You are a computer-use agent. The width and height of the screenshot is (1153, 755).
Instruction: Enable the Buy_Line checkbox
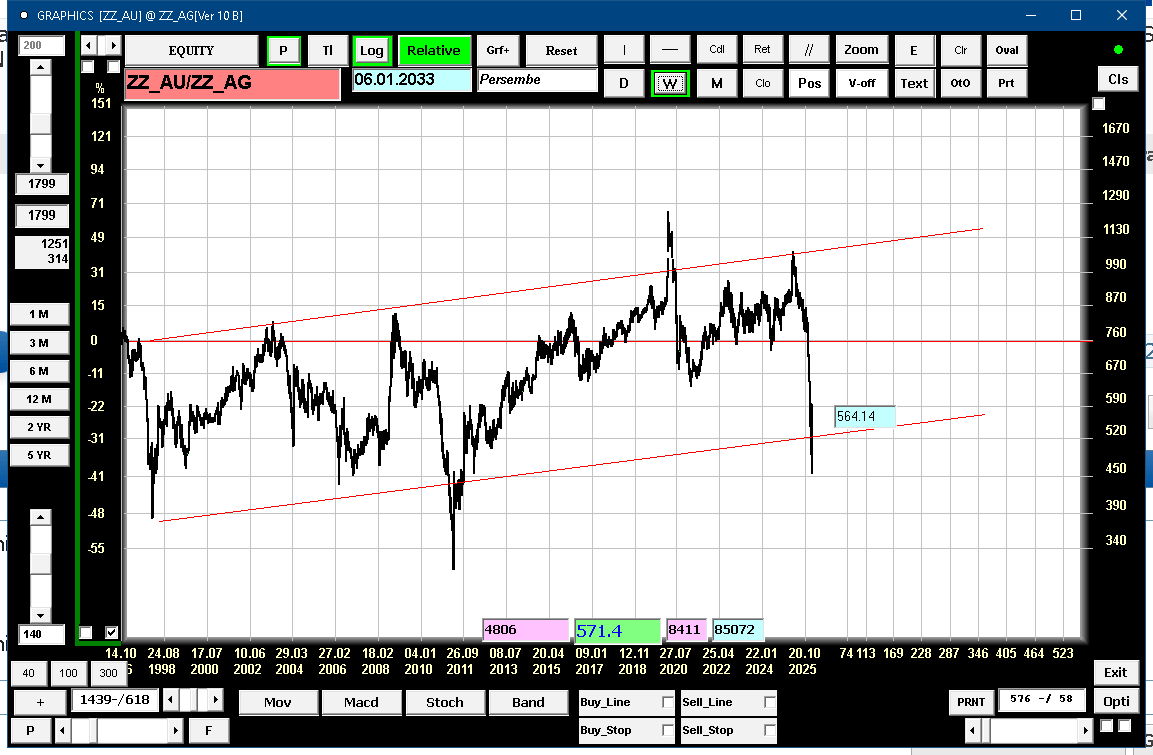pyautogui.click(x=668, y=703)
